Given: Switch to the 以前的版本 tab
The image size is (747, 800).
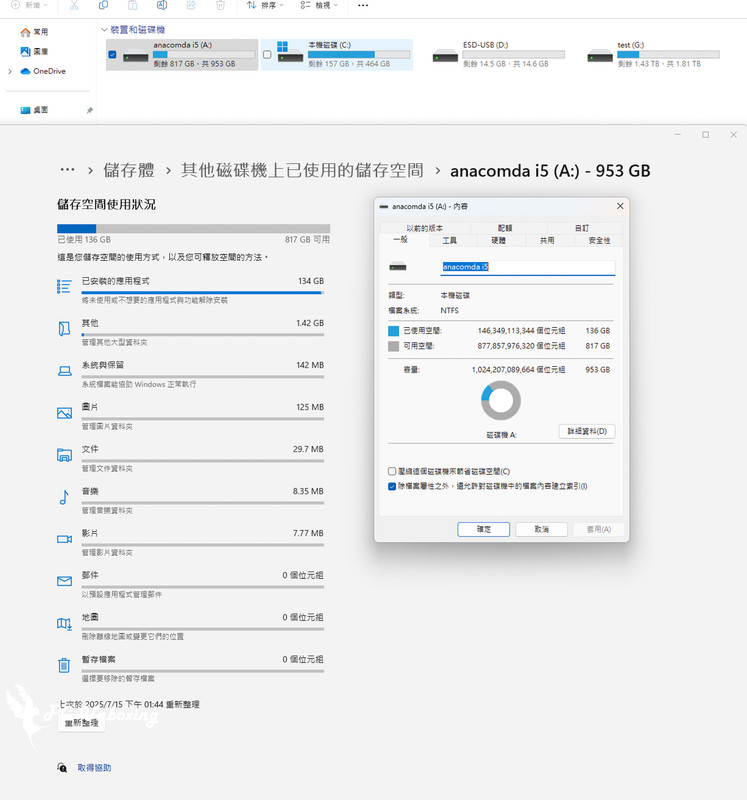Looking at the screenshot, I should 425,228.
